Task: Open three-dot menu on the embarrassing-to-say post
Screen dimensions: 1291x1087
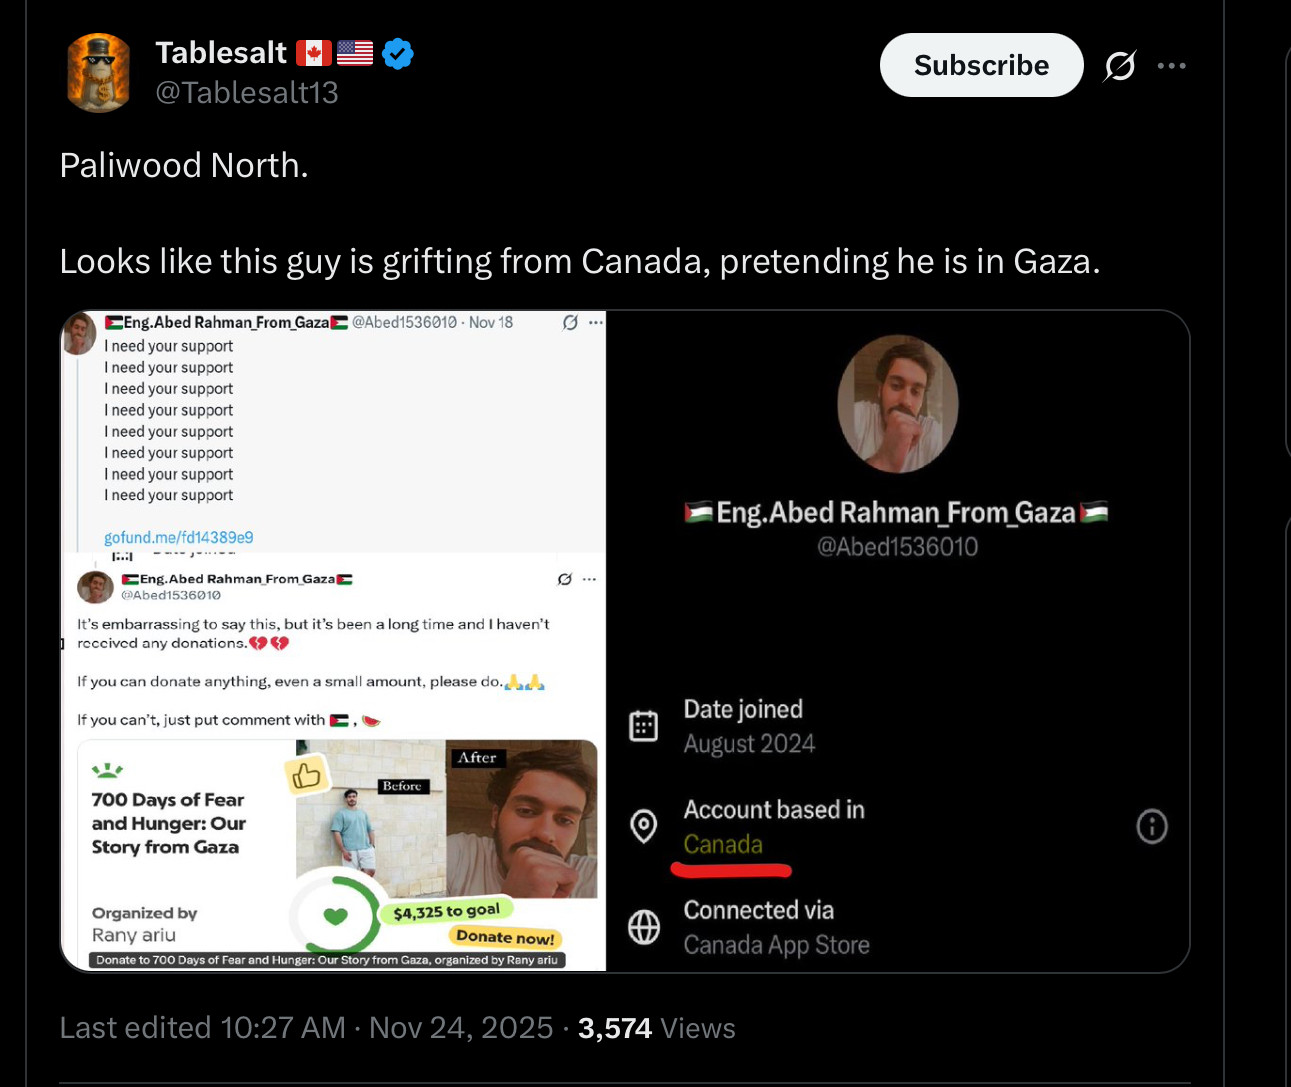Action: tap(590, 579)
